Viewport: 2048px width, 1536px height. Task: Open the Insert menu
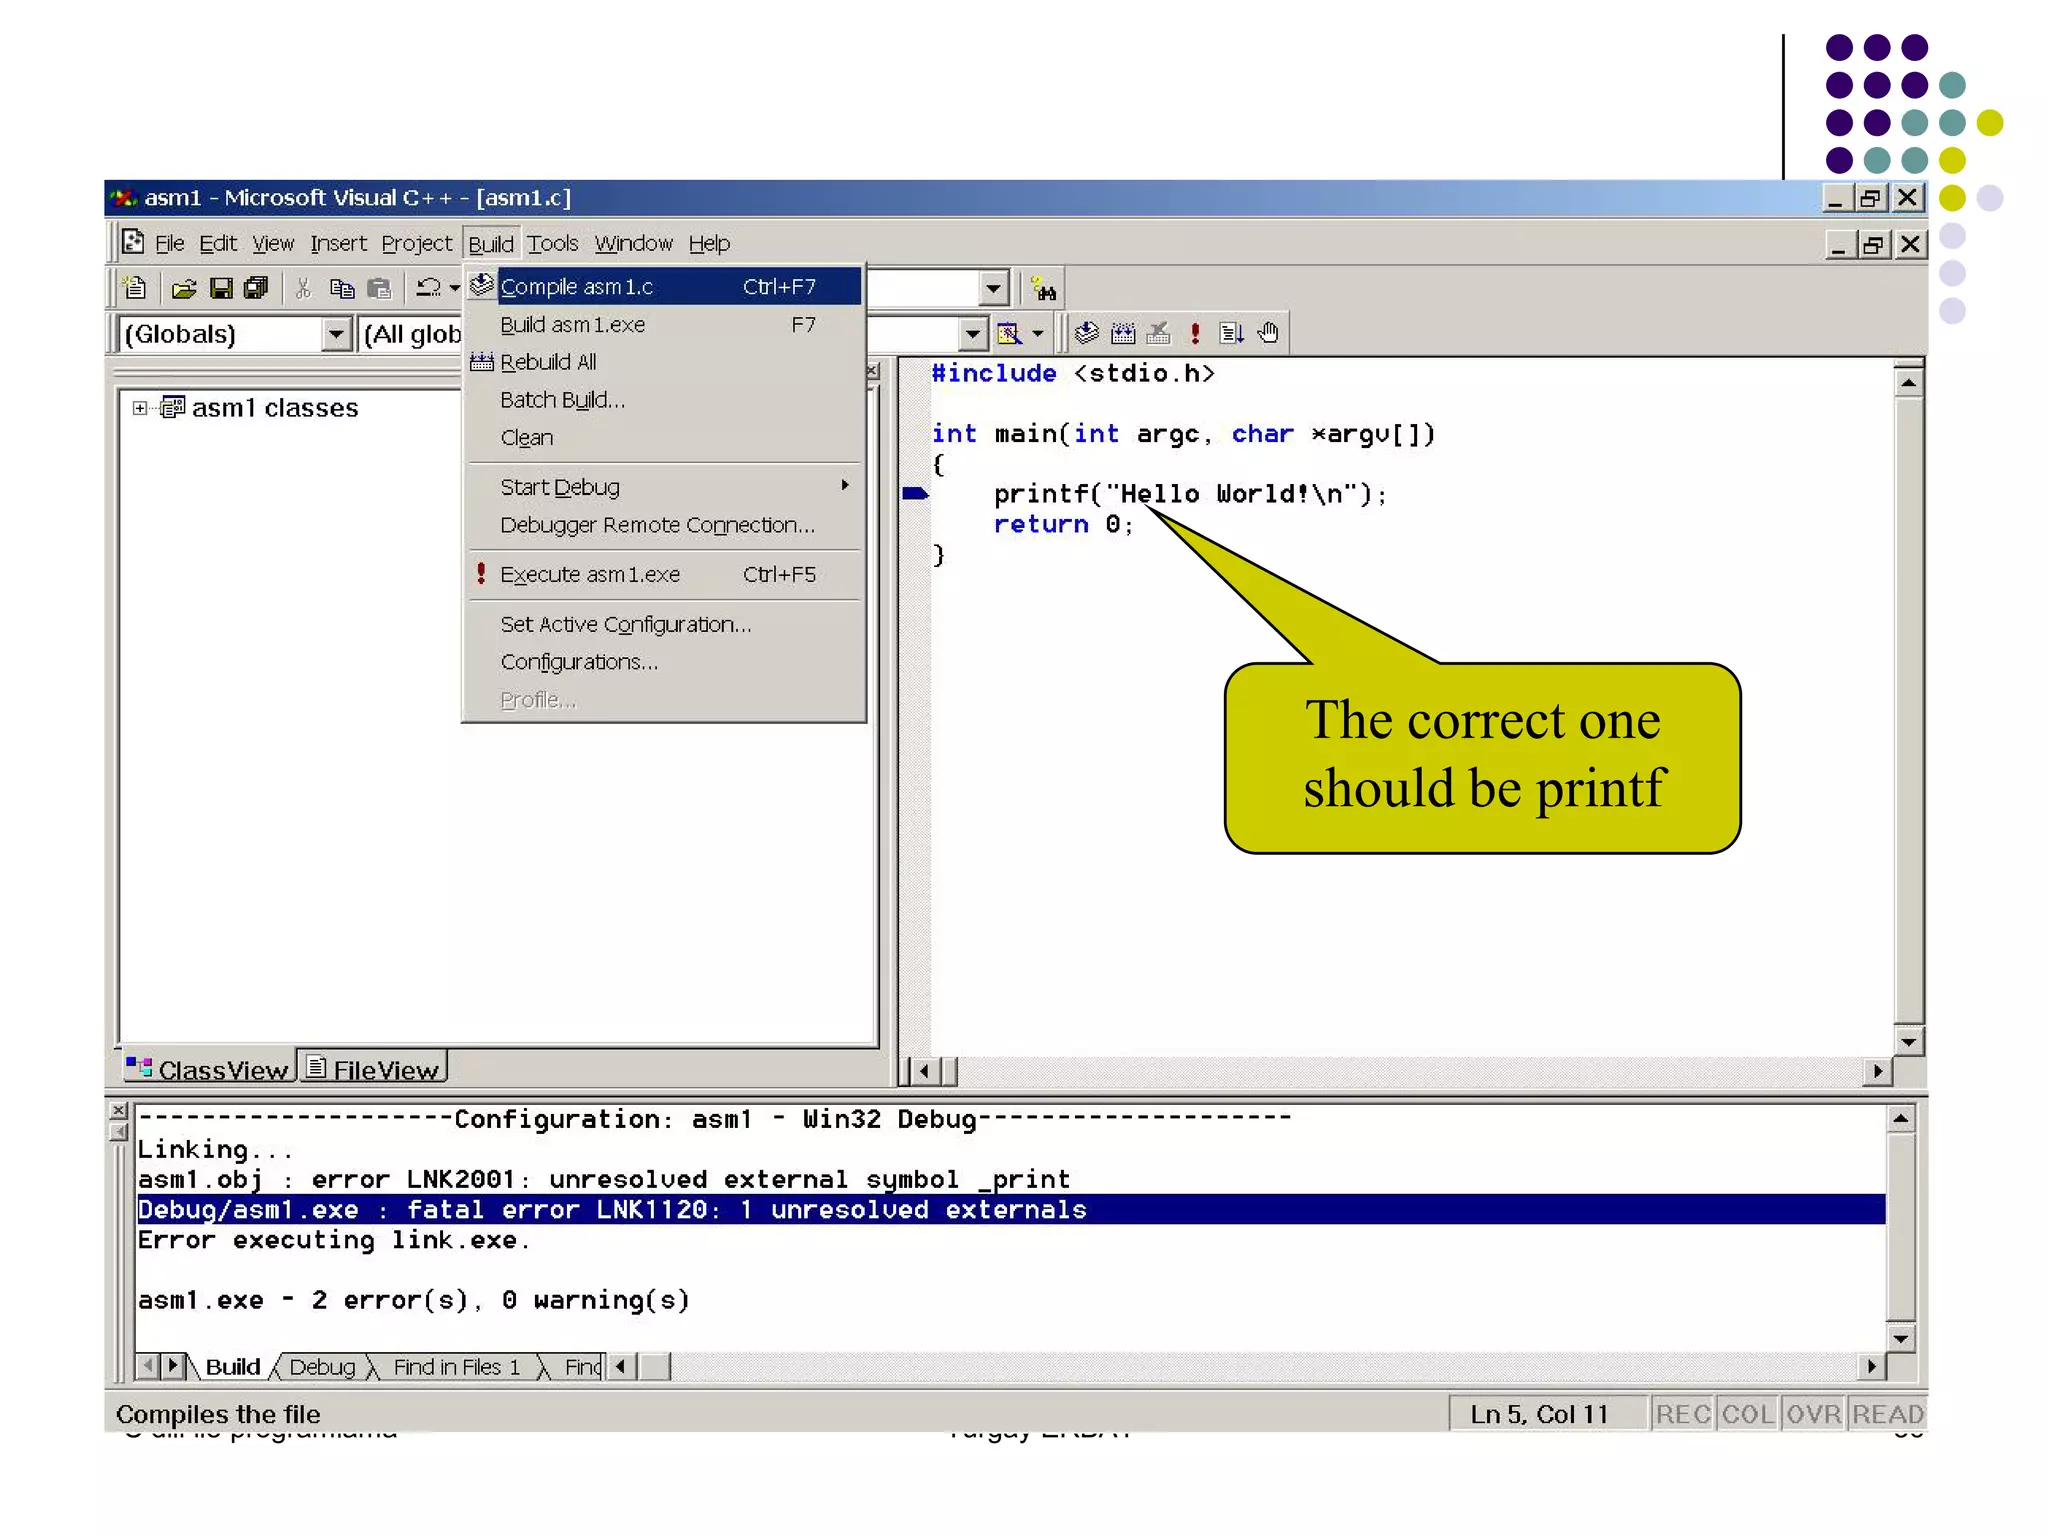coord(338,243)
